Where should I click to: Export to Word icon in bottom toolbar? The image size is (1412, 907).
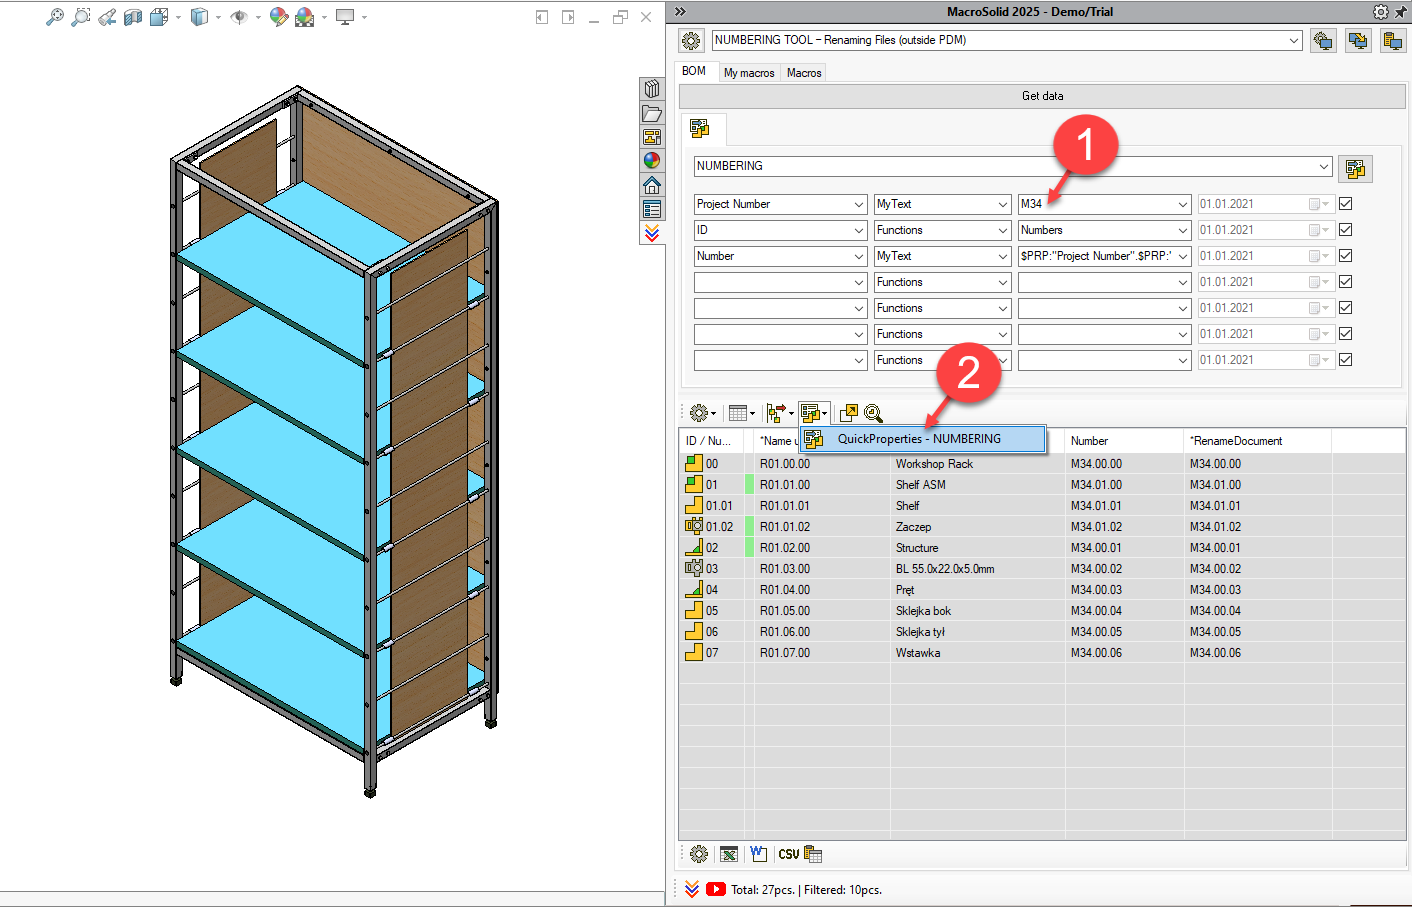[758, 854]
